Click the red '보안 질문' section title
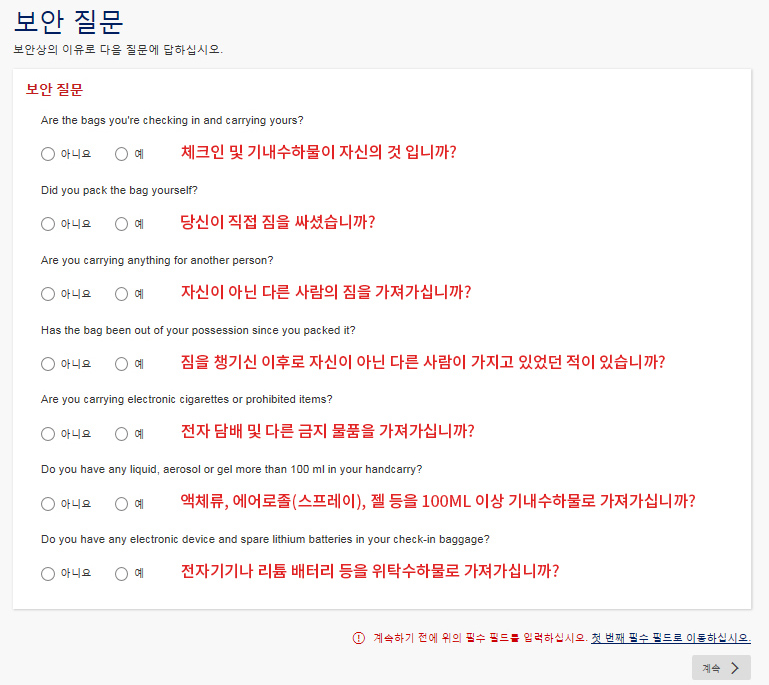Image resolution: width=769 pixels, height=685 pixels. tap(54, 90)
